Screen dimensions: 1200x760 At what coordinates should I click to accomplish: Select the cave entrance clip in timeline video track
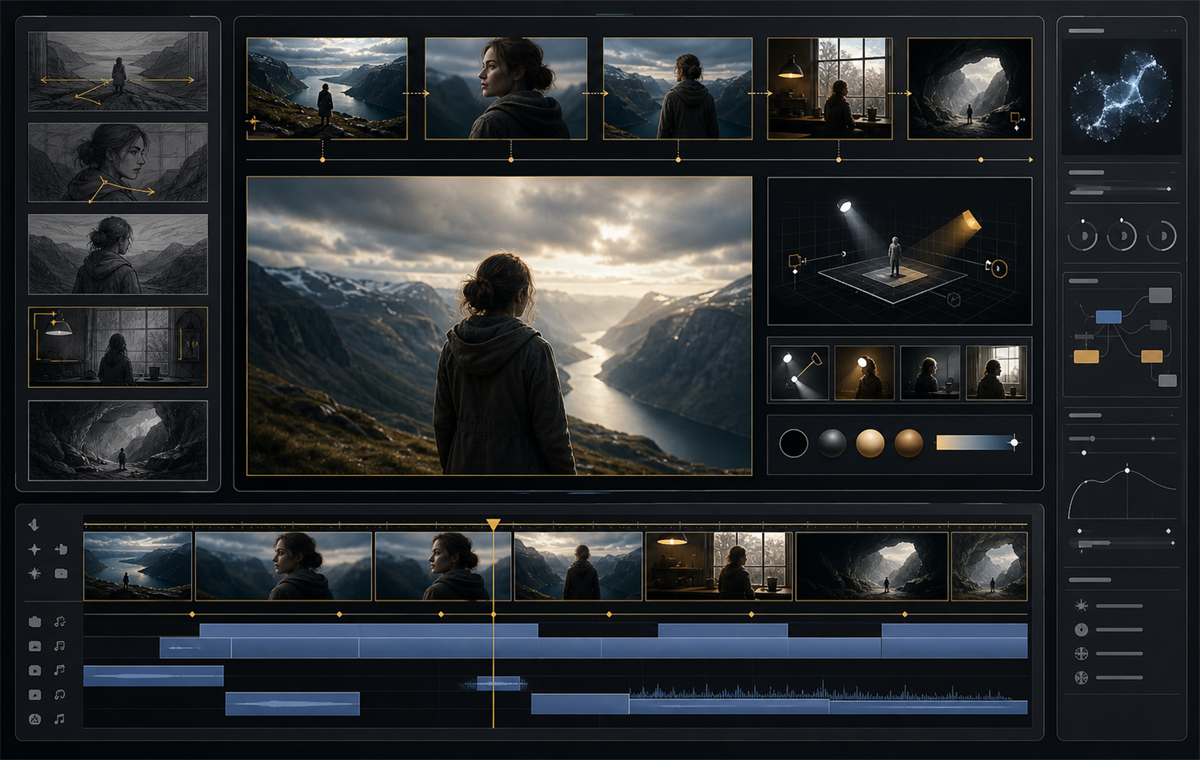pos(872,566)
